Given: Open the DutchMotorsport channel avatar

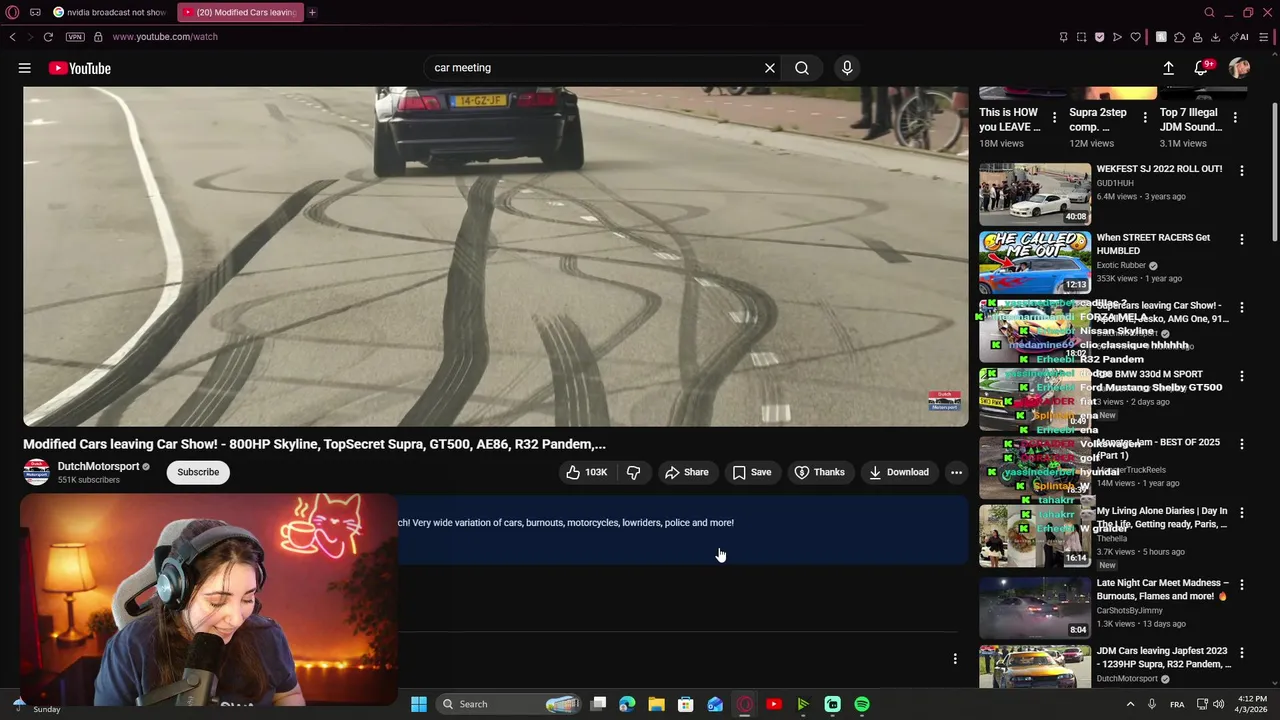Looking at the screenshot, I should (36, 472).
